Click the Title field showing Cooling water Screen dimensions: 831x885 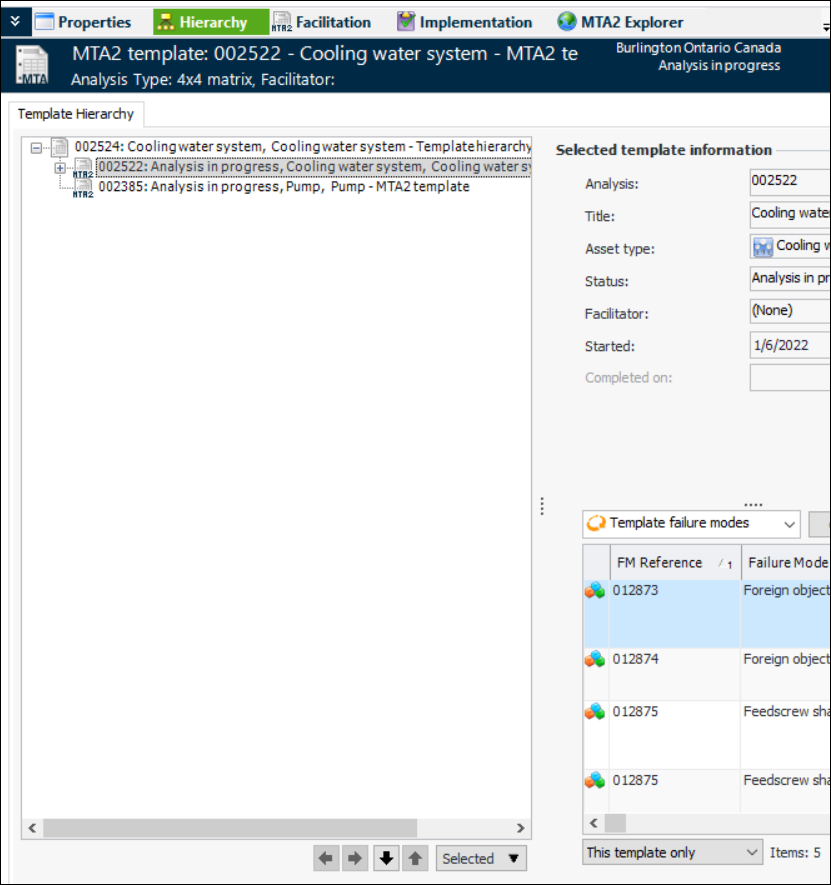coord(790,214)
